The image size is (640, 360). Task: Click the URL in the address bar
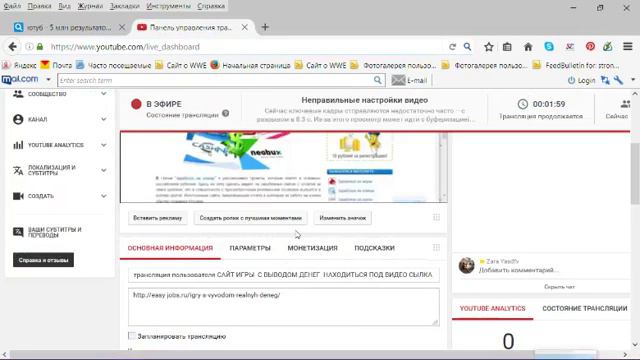tap(125, 47)
